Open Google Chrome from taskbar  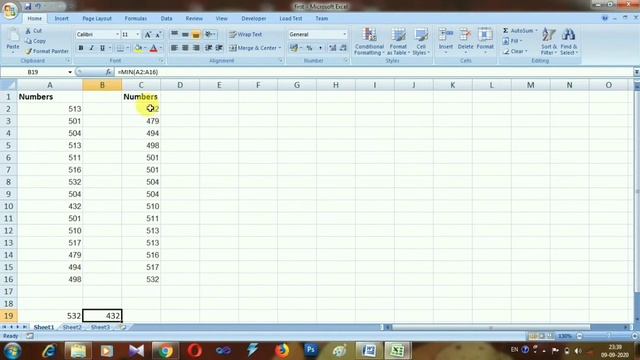[x=165, y=351]
